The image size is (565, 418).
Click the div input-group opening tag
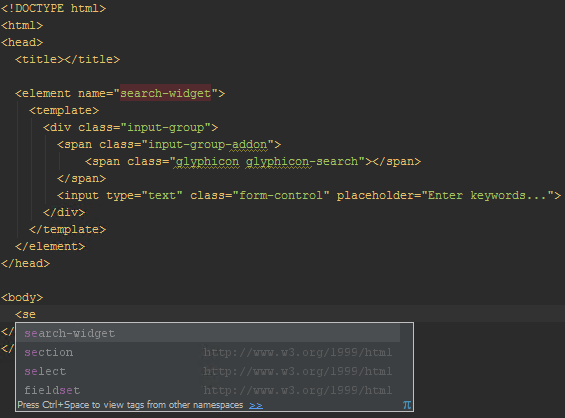pos(130,128)
